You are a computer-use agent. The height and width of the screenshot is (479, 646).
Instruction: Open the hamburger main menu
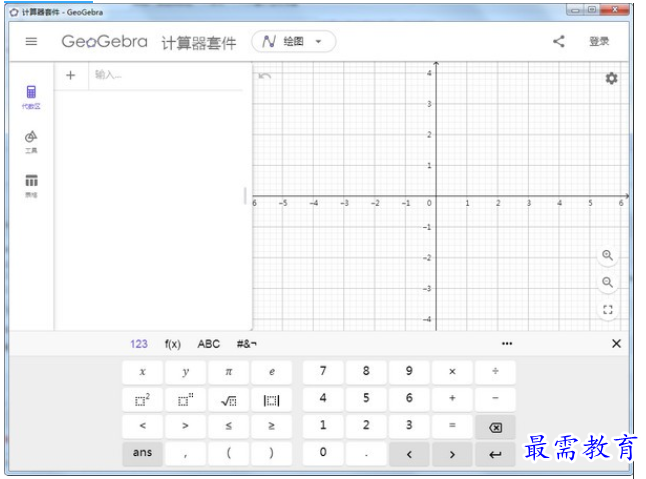click(x=31, y=42)
